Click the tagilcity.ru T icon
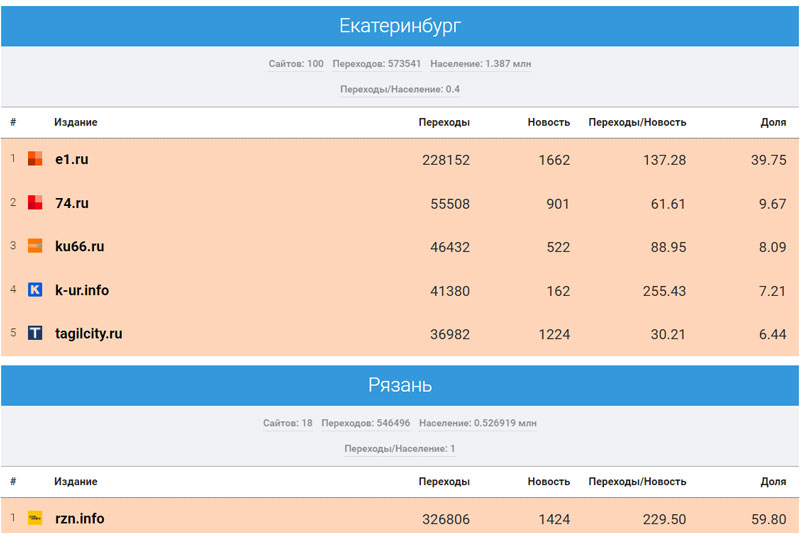The height and width of the screenshot is (533, 800). coord(35,333)
